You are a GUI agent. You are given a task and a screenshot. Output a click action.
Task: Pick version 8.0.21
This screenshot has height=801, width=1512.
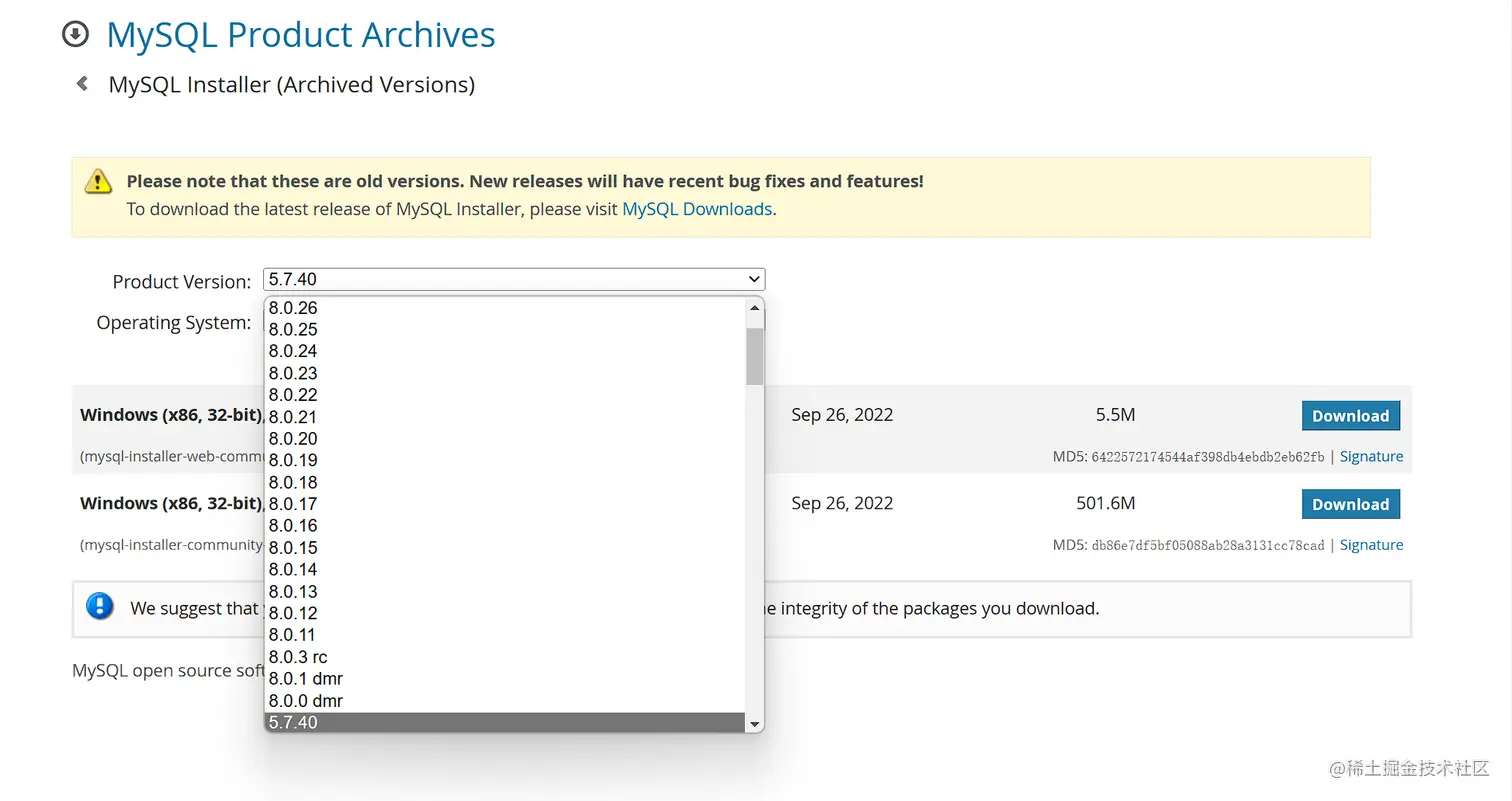pos(505,417)
